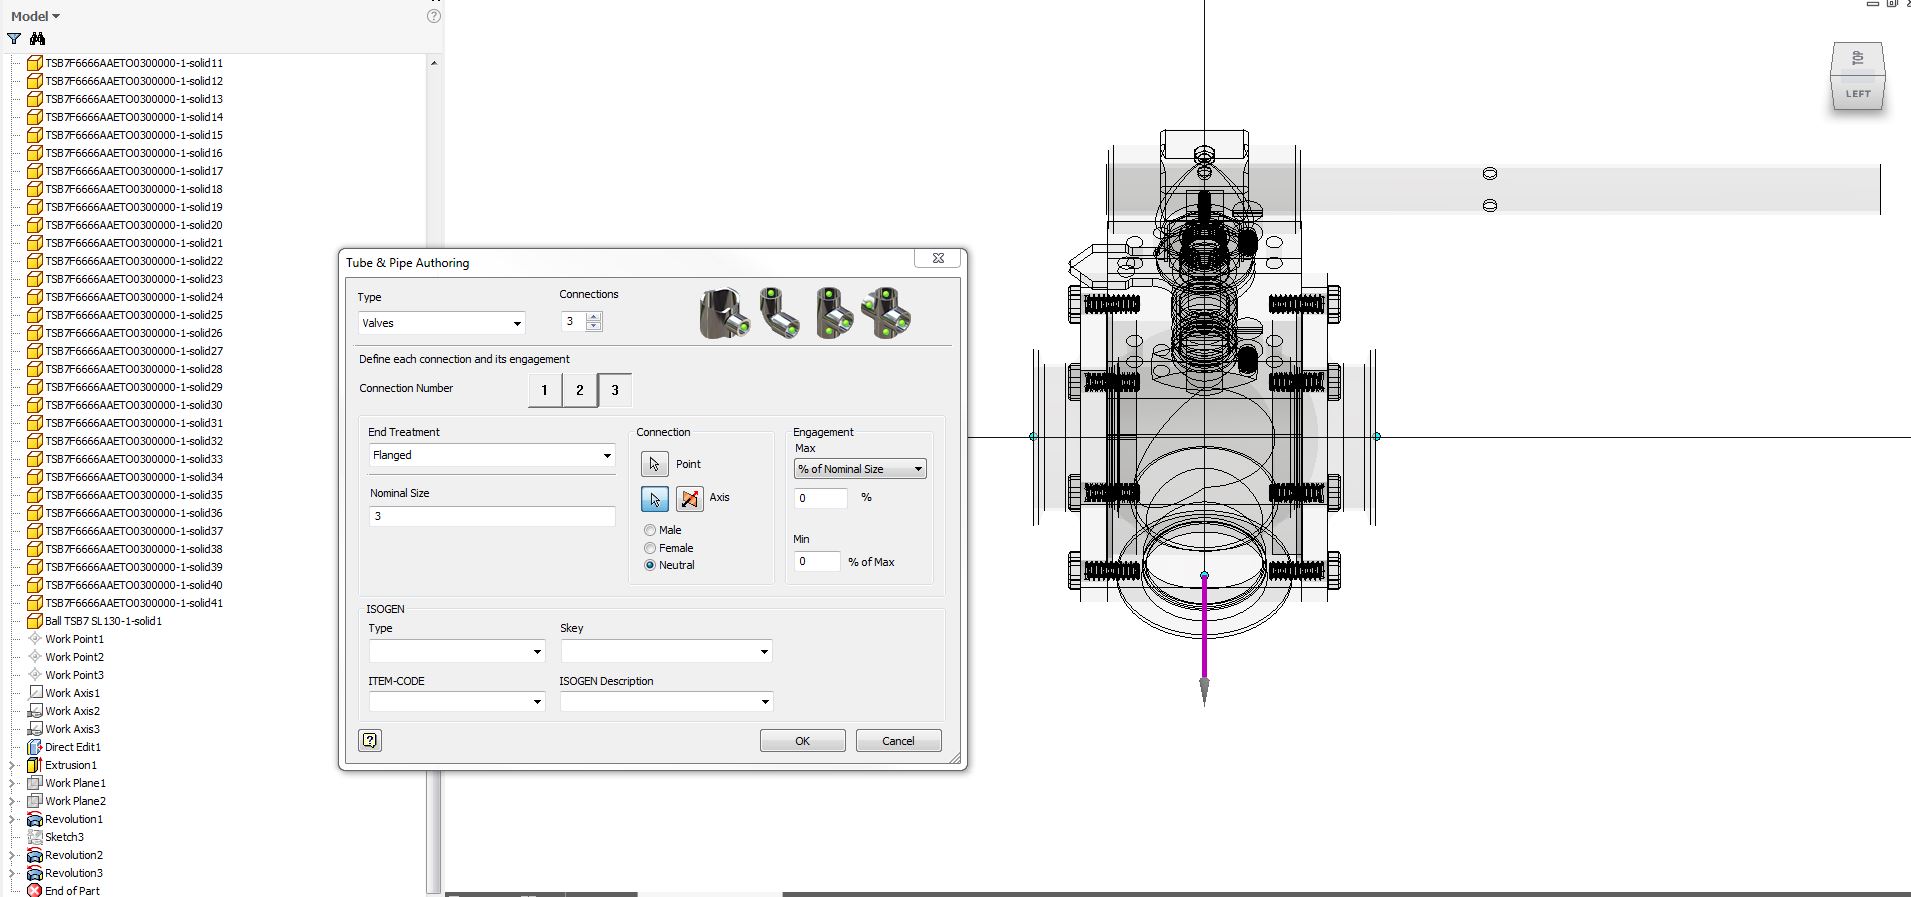1911x897 pixels.
Task: Select the first valve connection preview image
Action: point(725,313)
